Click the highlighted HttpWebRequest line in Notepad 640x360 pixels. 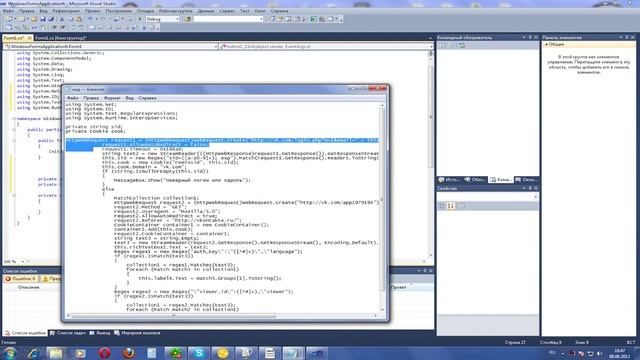pos(222,140)
